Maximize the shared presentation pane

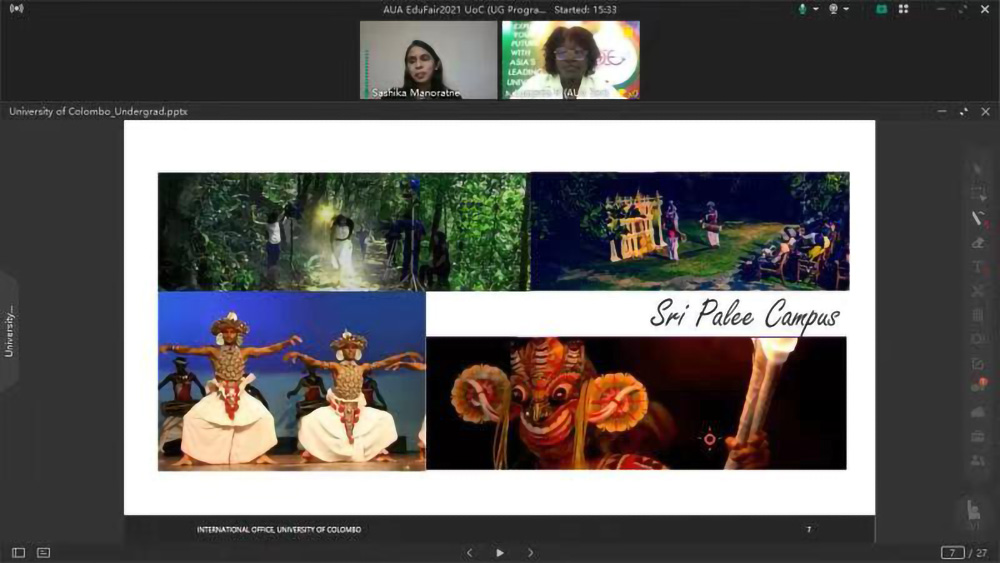964,112
